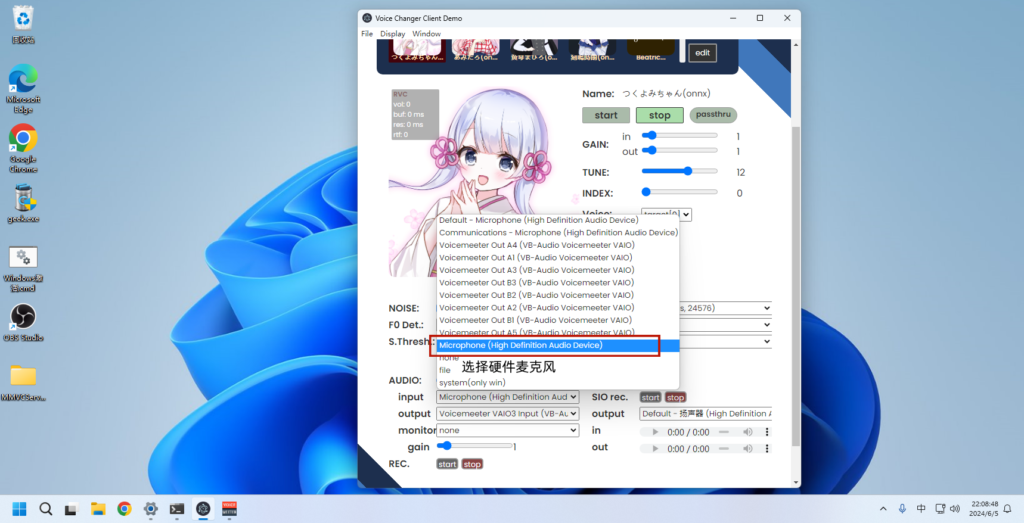Adjust the TUNE slider
Viewport: 1024px width, 523px height.
tap(680, 171)
